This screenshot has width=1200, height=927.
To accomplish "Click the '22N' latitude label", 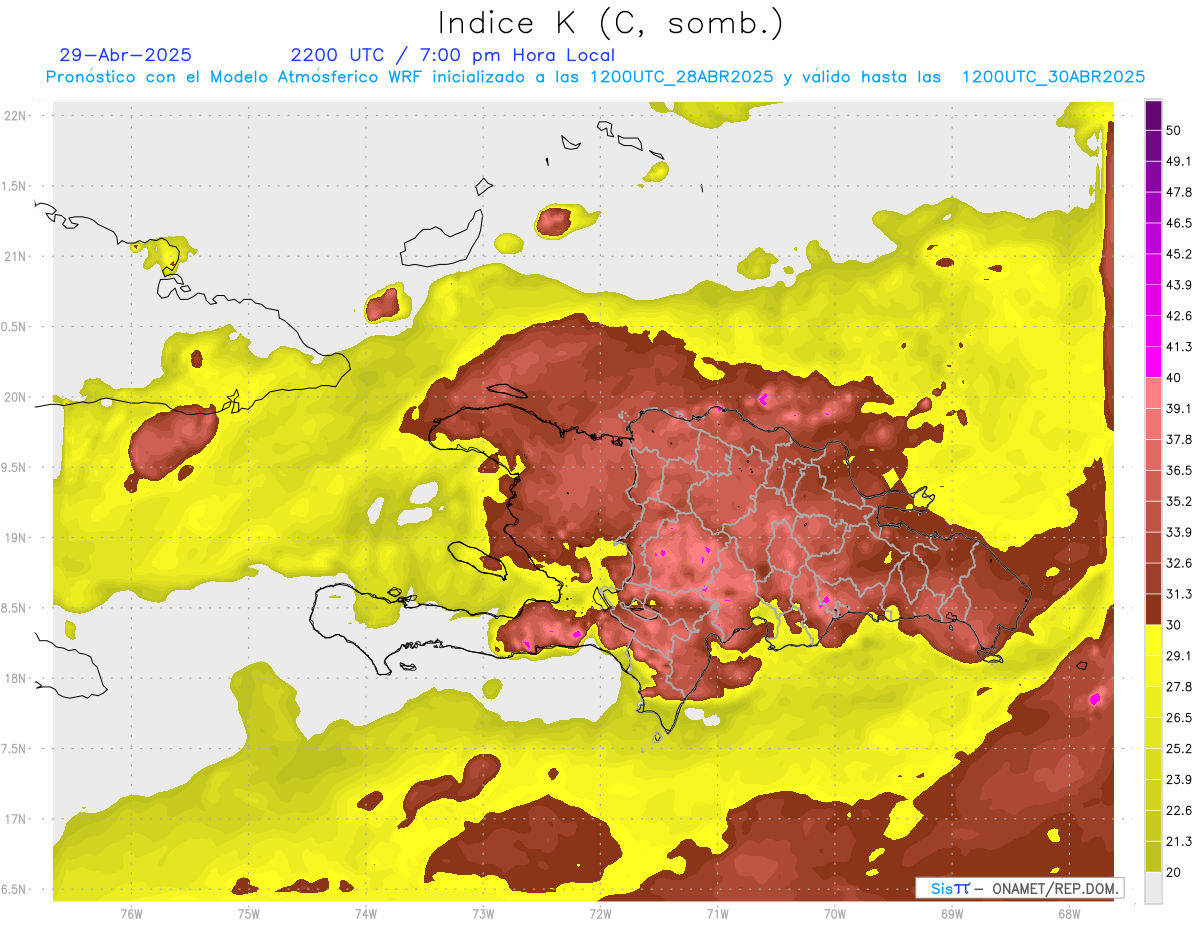I will 15,116.
